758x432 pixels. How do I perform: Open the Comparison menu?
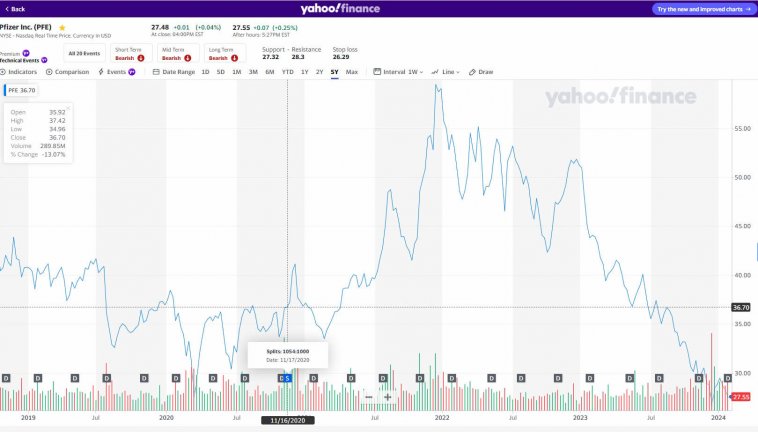coord(68,72)
